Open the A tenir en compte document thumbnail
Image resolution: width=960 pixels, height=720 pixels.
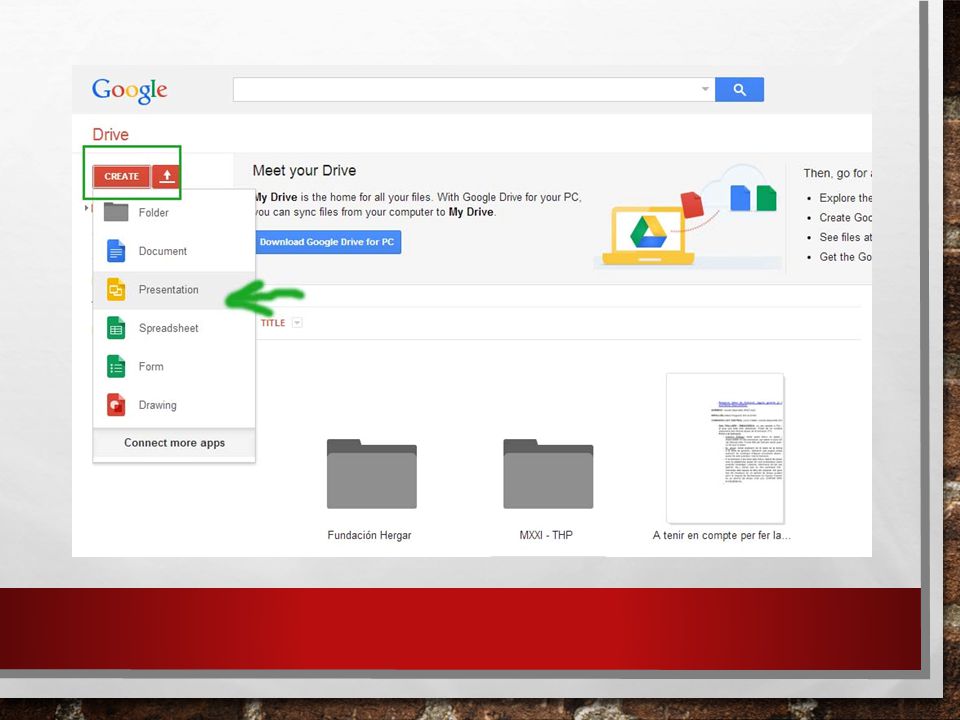(x=725, y=448)
